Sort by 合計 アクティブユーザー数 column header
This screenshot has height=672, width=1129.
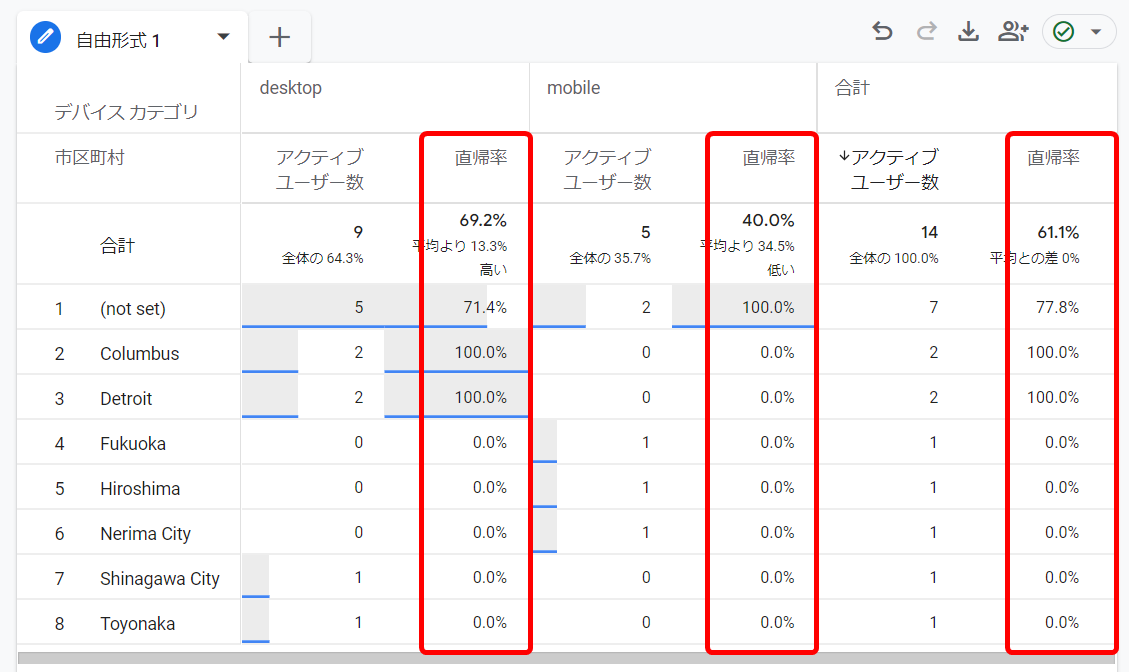point(893,169)
